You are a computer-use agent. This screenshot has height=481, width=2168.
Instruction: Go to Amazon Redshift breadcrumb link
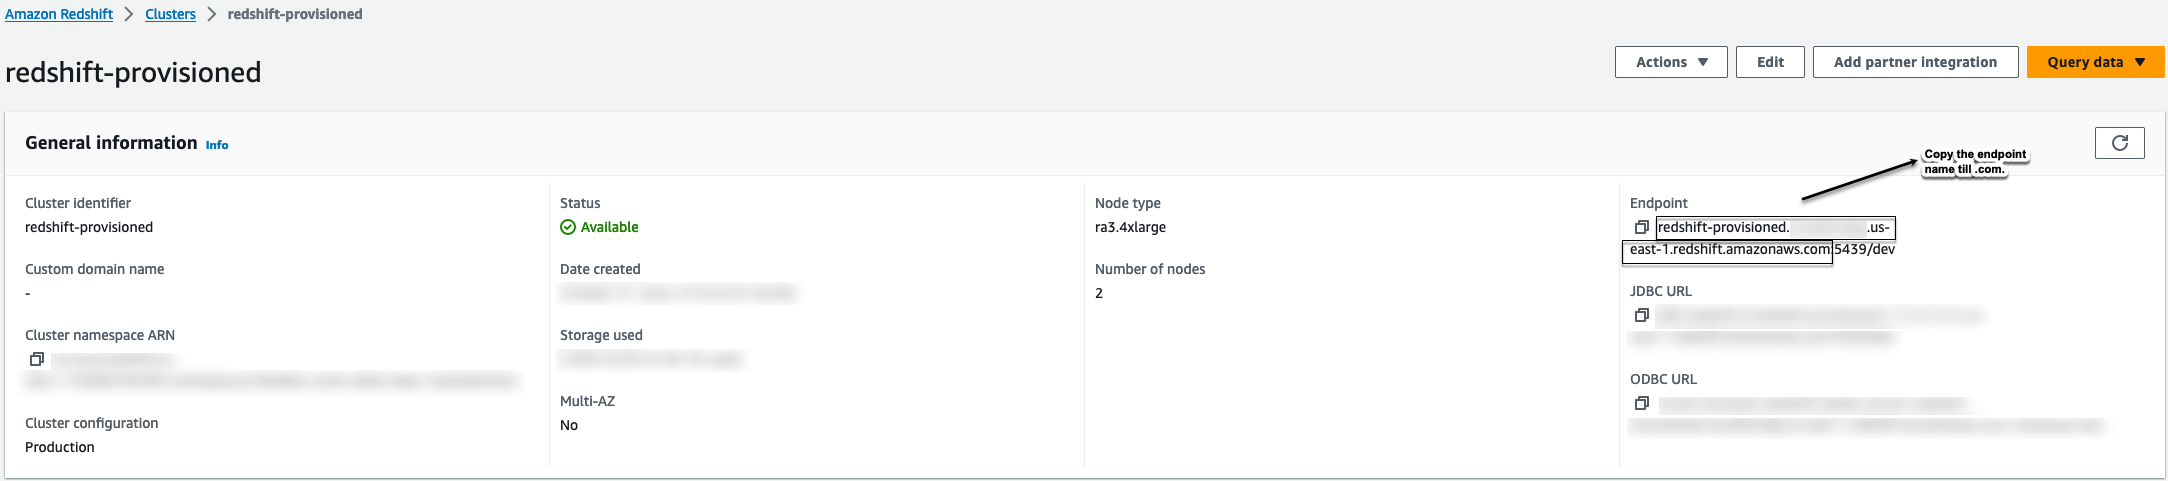(59, 14)
